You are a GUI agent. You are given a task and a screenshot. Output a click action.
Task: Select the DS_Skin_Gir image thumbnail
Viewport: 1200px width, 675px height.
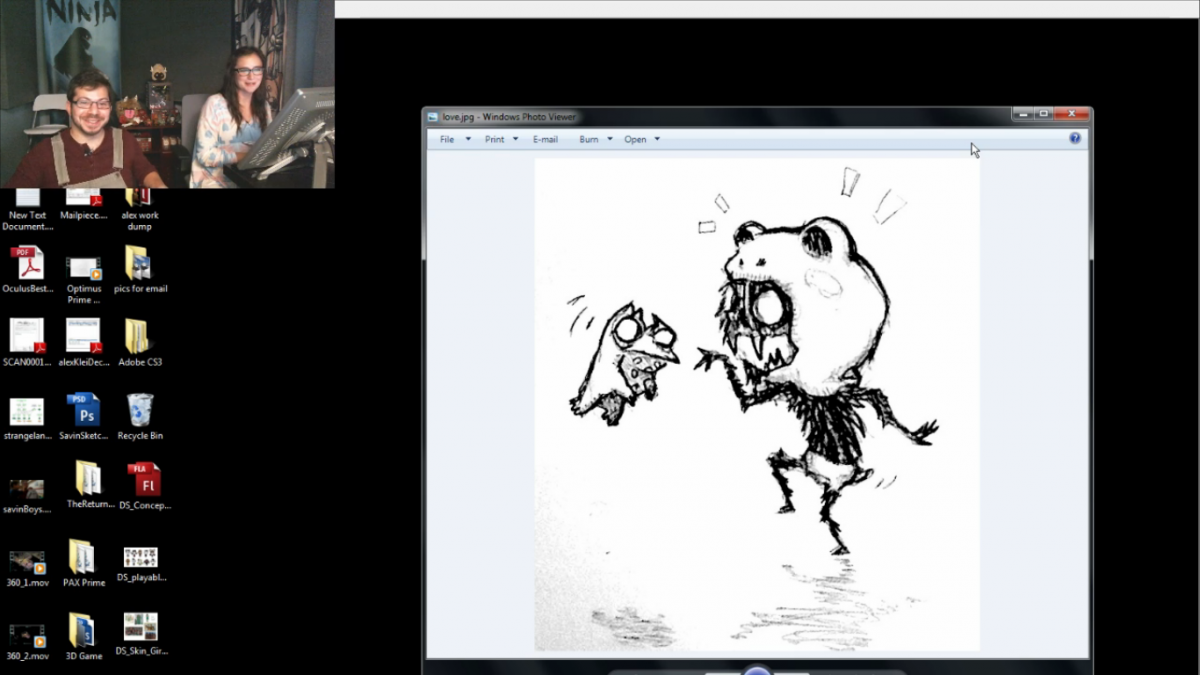(x=140, y=627)
